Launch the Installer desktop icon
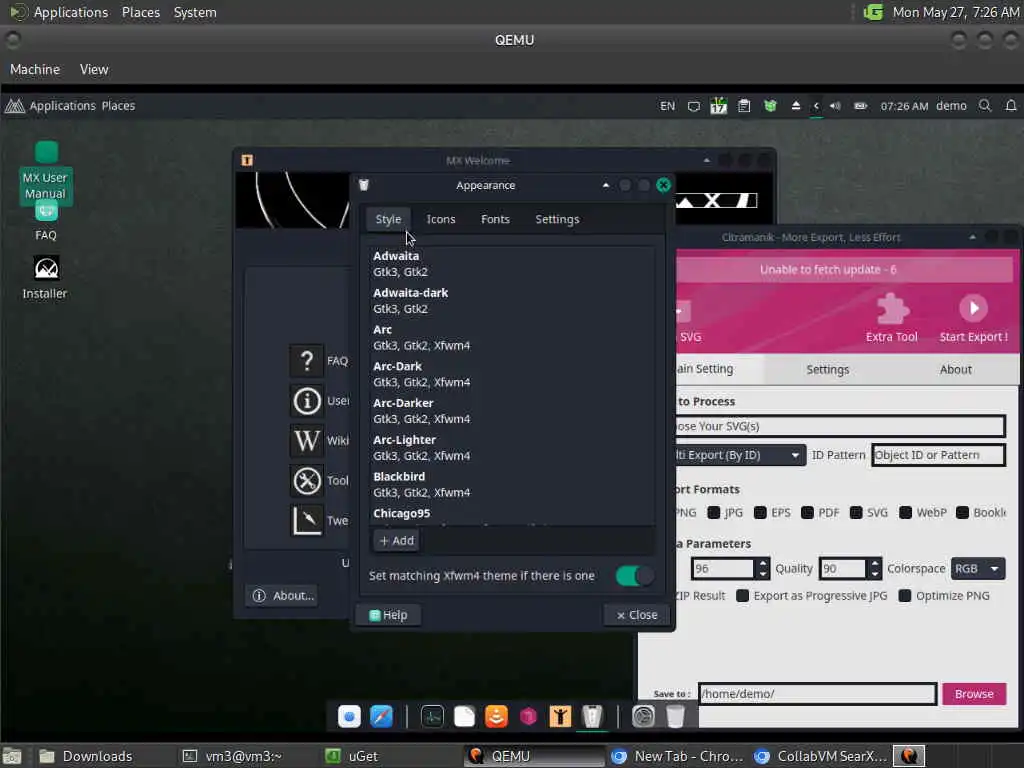 46,268
